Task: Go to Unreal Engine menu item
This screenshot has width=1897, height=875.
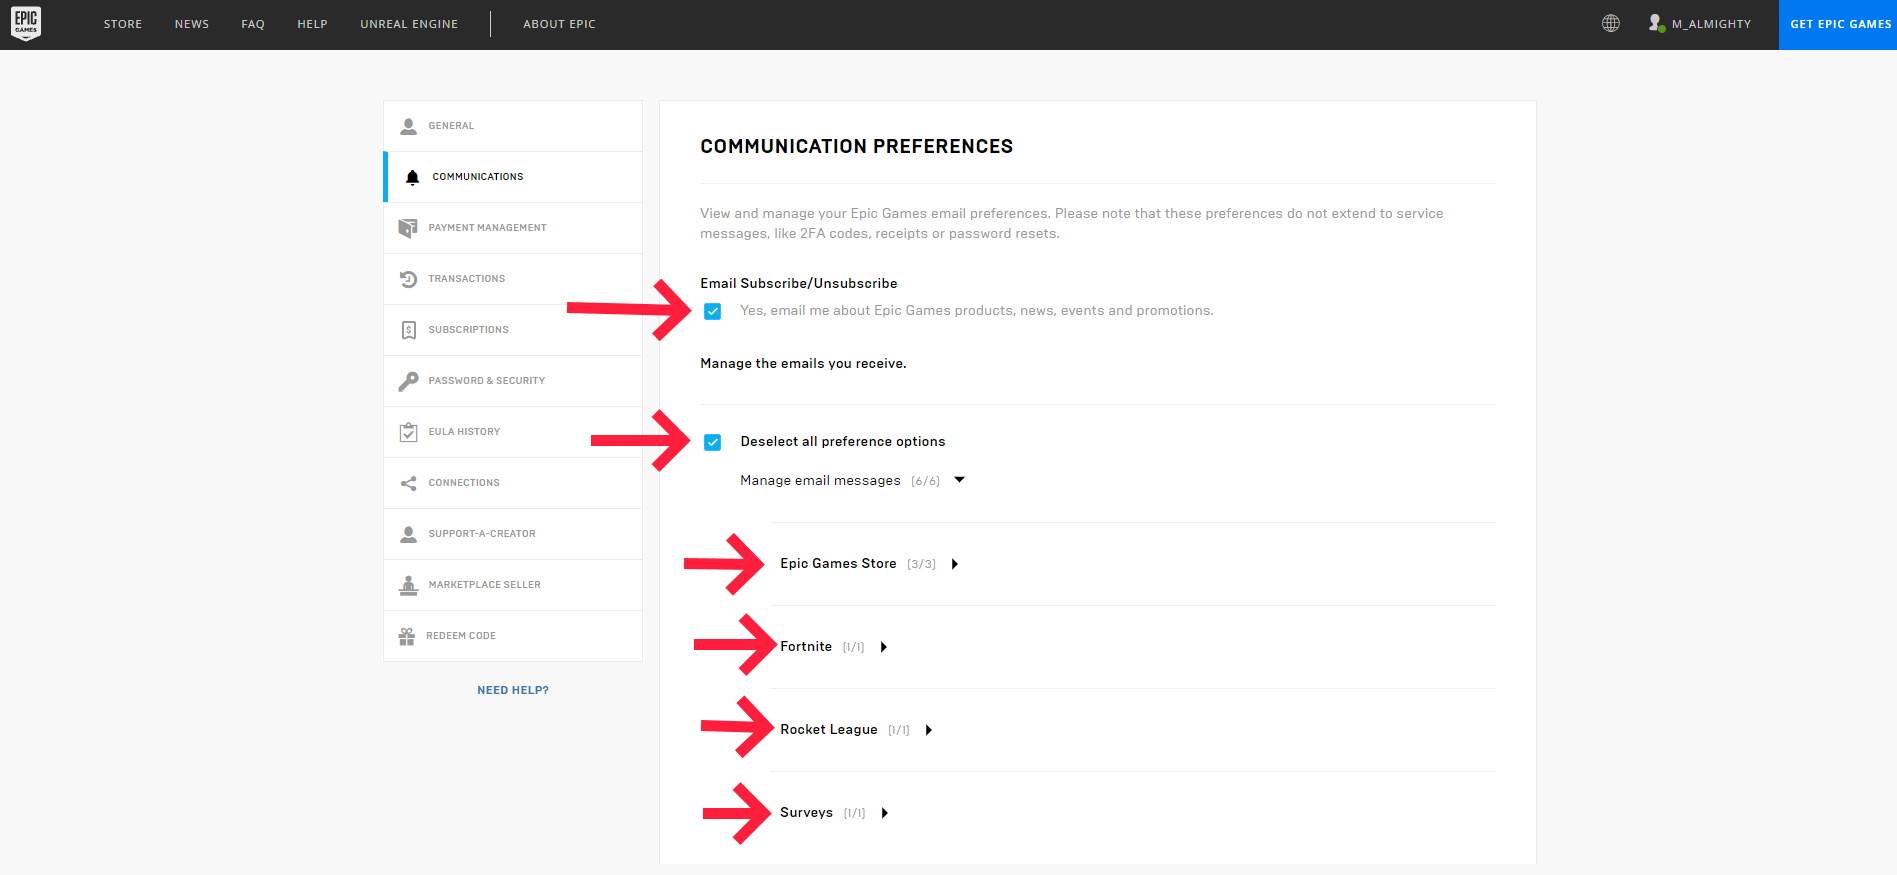Action: point(409,24)
